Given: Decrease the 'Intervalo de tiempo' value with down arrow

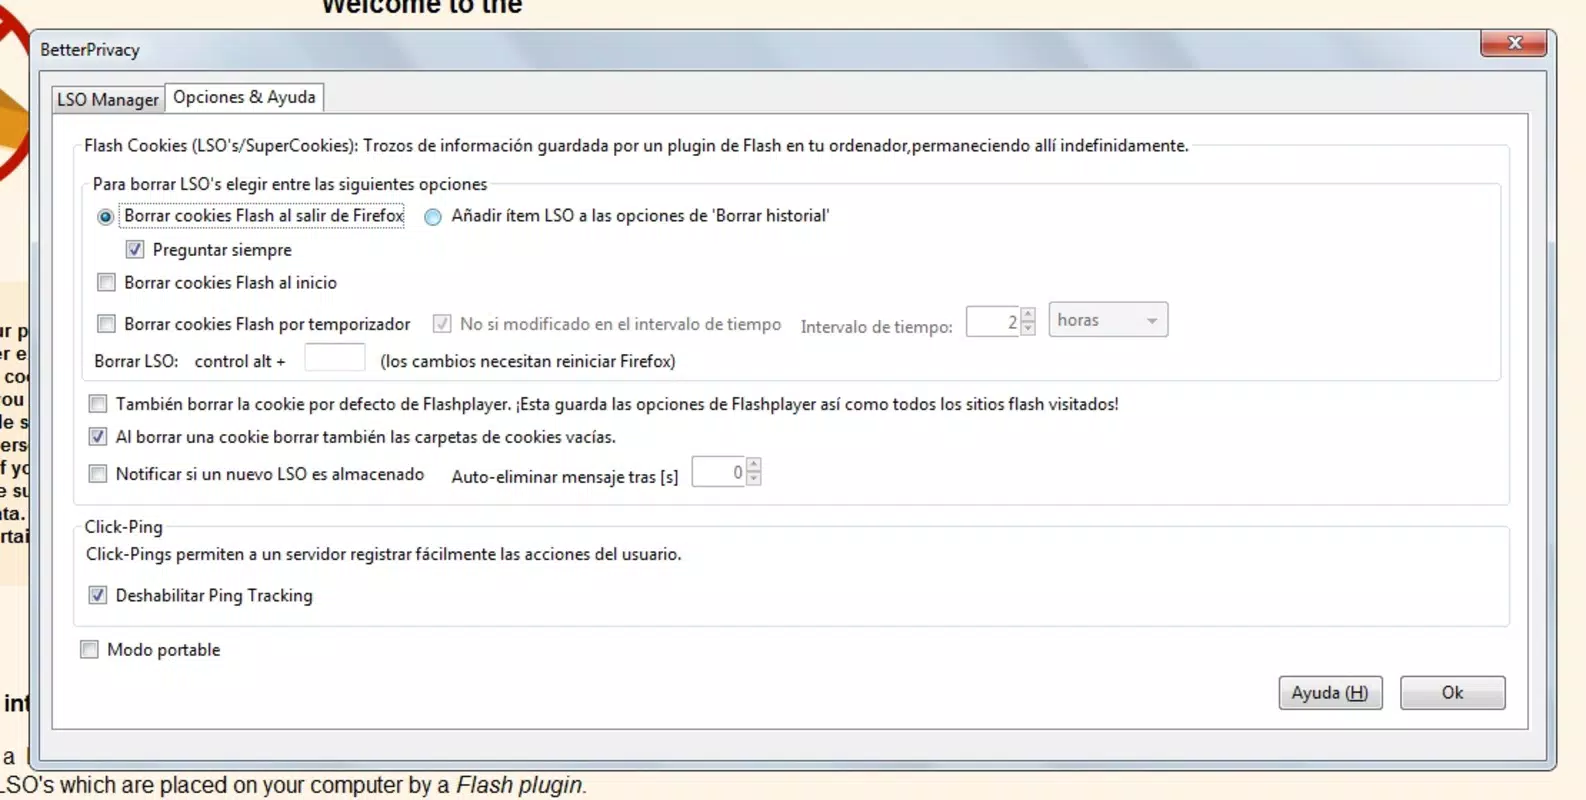Looking at the screenshot, I should (x=1028, y=329).
